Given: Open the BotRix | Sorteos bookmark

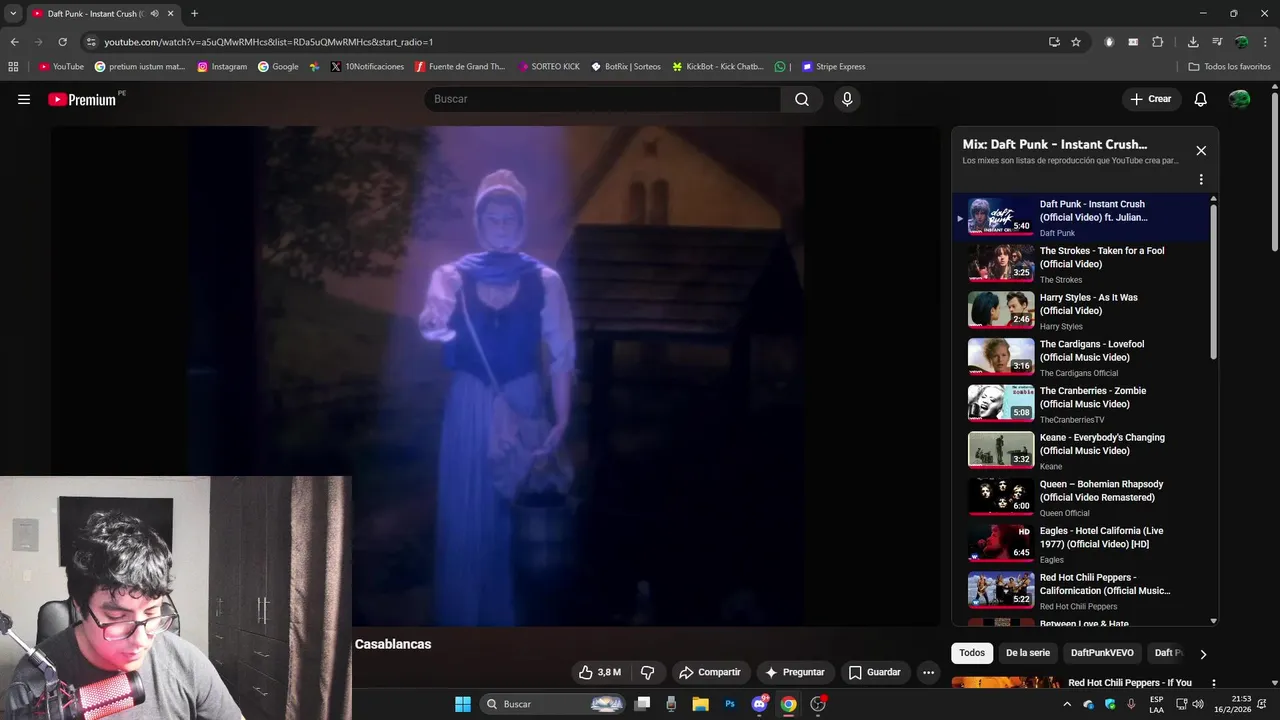Looking at the screenshot, I should click(x=626, y=67).
